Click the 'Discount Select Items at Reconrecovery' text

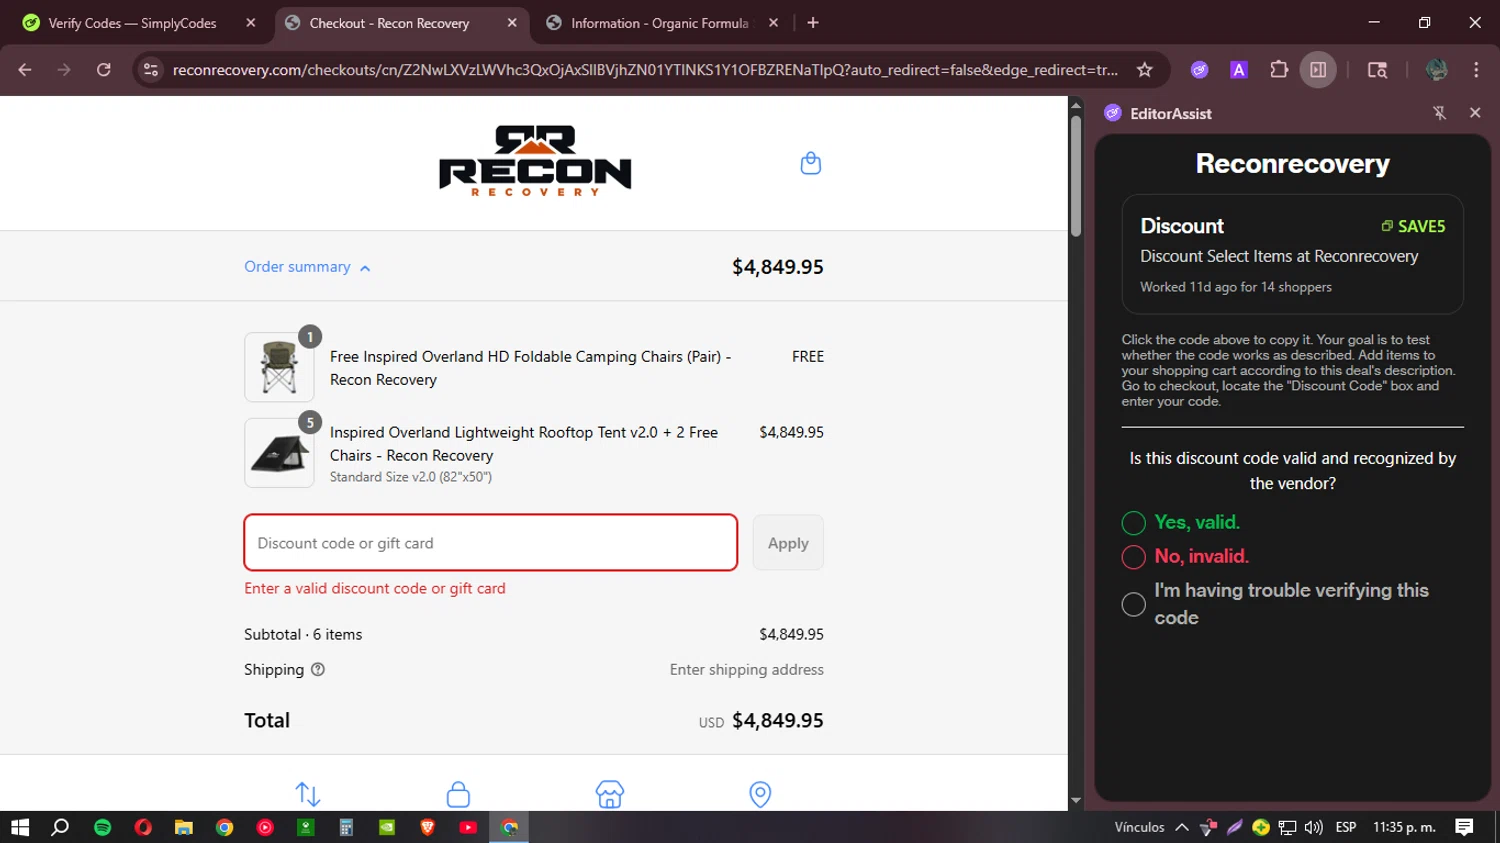click(x=1279, y=256)
